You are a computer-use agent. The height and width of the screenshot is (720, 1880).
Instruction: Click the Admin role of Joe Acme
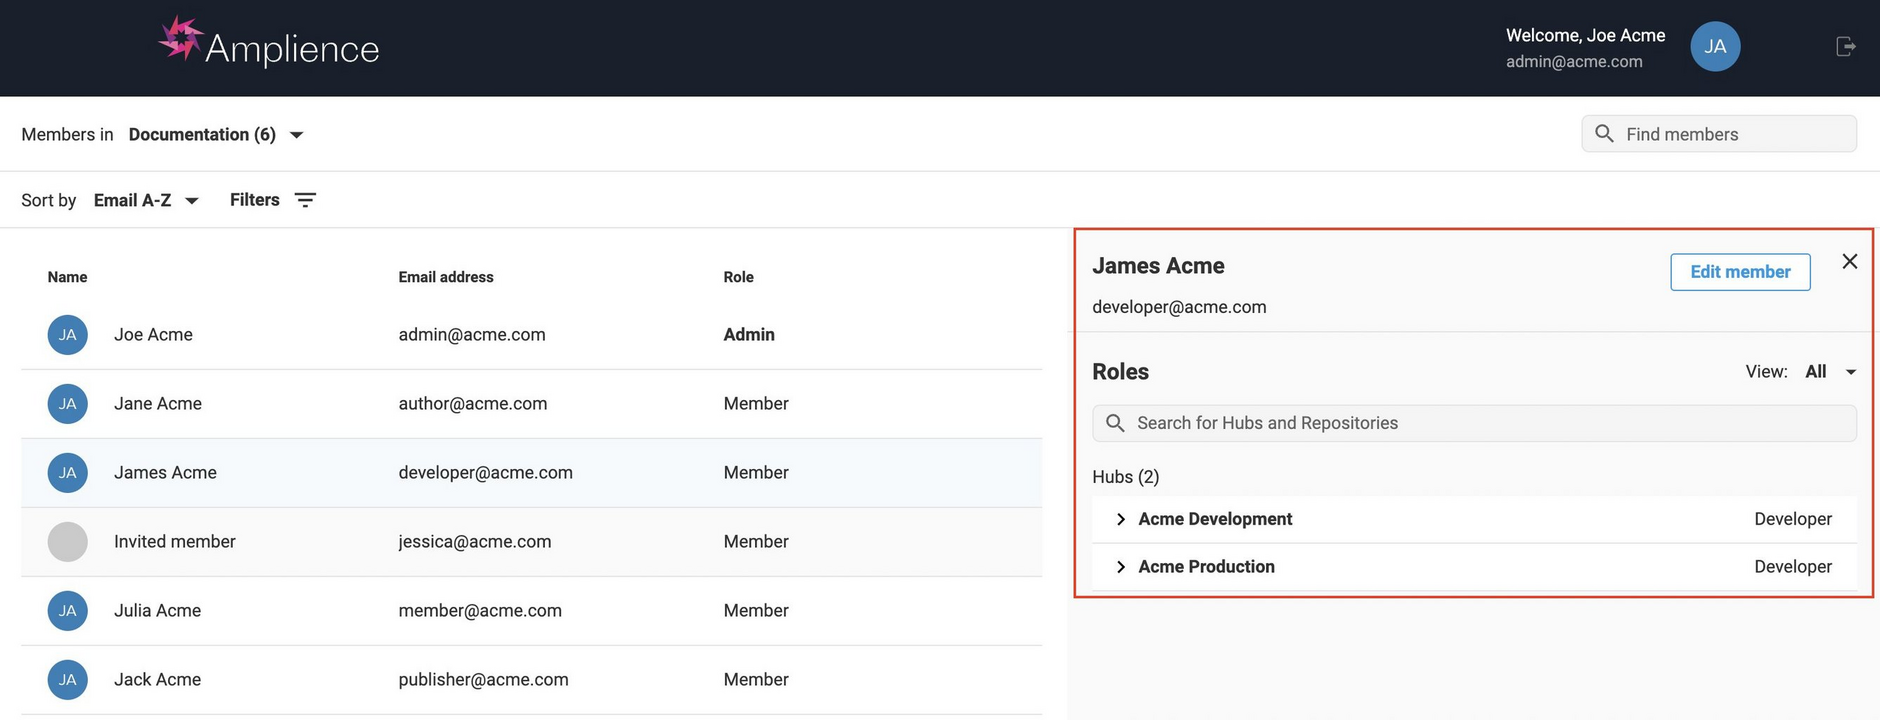[x=749, y=335]
